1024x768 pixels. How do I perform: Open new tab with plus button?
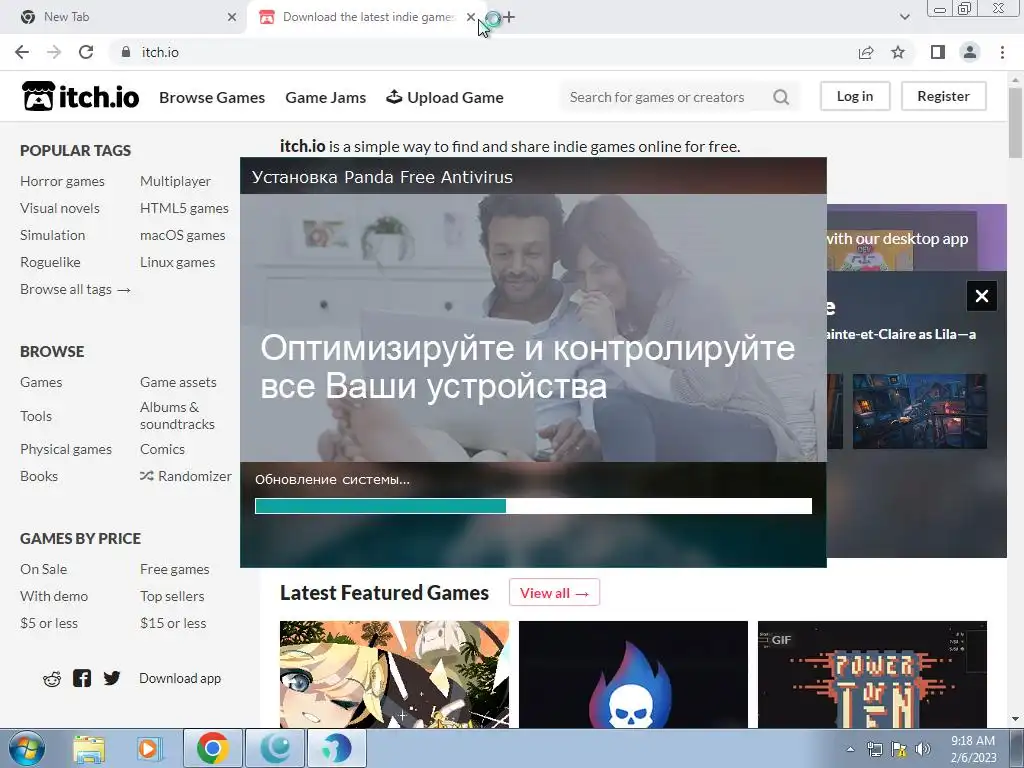509,17
